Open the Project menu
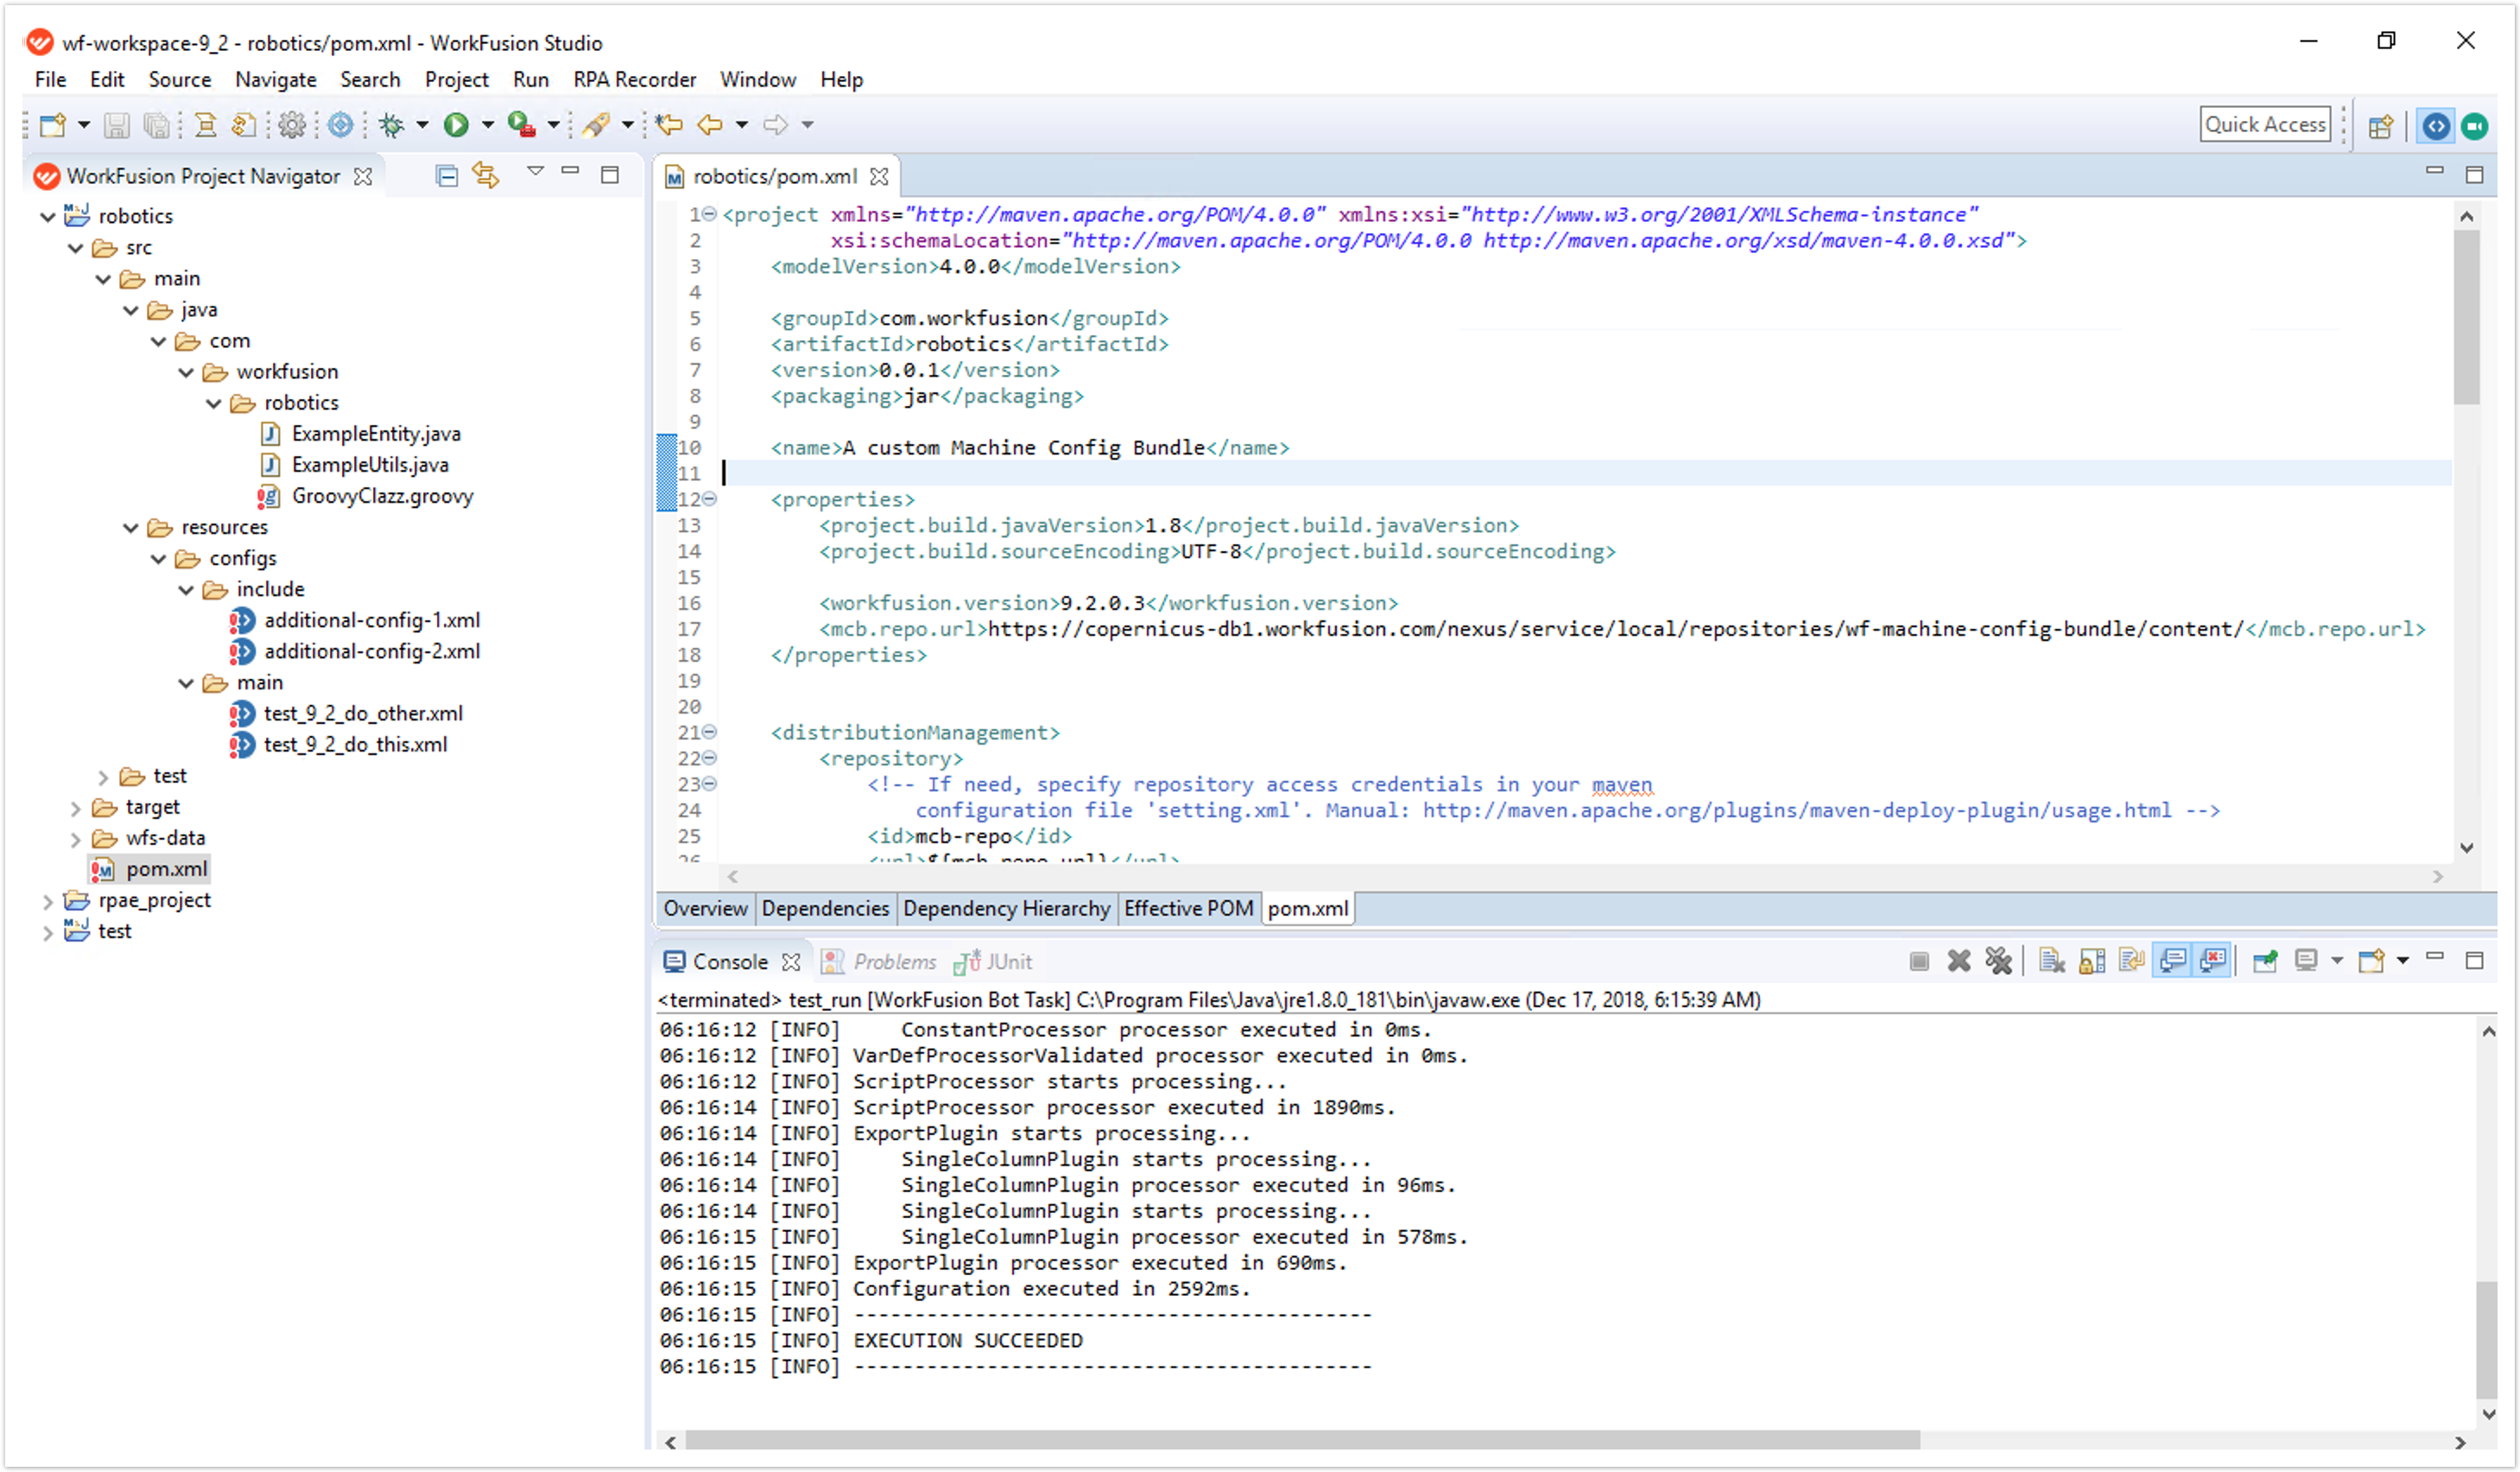This screenshot has width=2520, height=1472. click(456, 80)
